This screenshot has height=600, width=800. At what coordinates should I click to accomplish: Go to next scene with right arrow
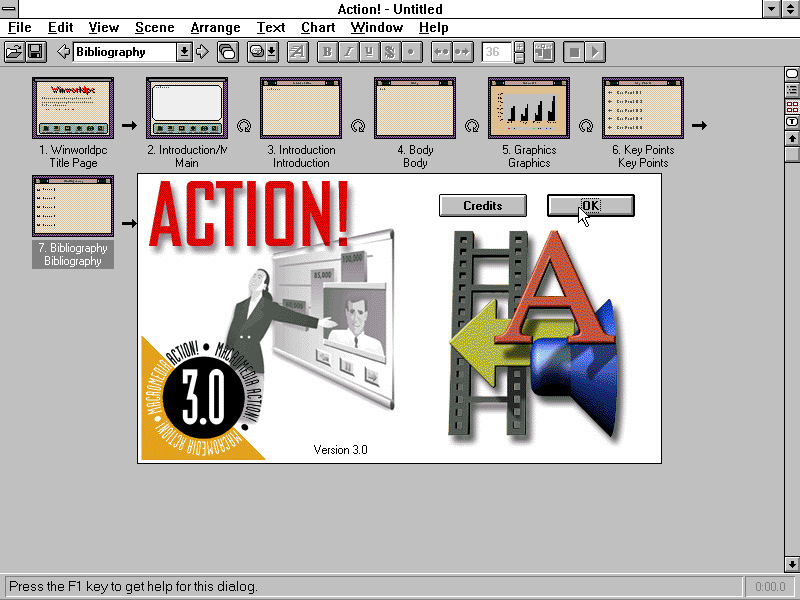coord(203,52)
